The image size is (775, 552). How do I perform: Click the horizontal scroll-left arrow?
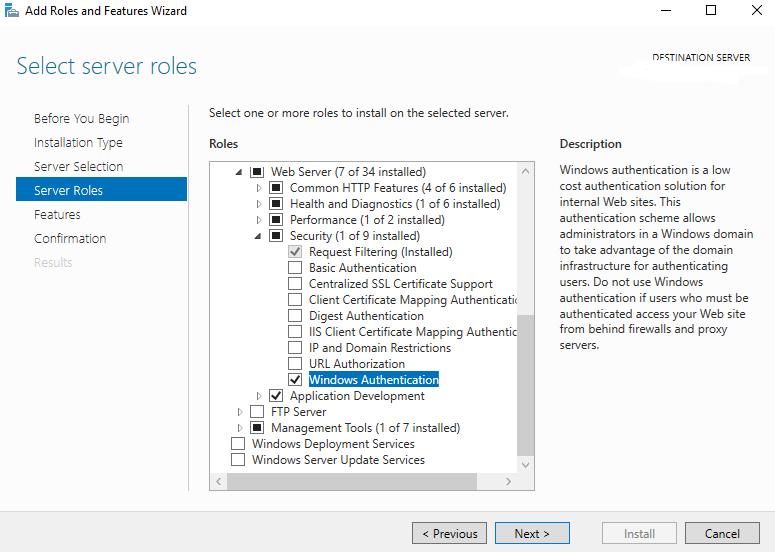coord(218,481)
